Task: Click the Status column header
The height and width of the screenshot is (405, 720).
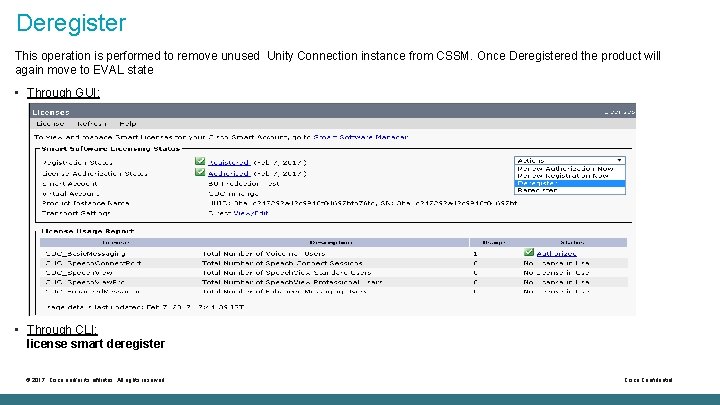Action: pyautogui.click(x=572, y=242)
